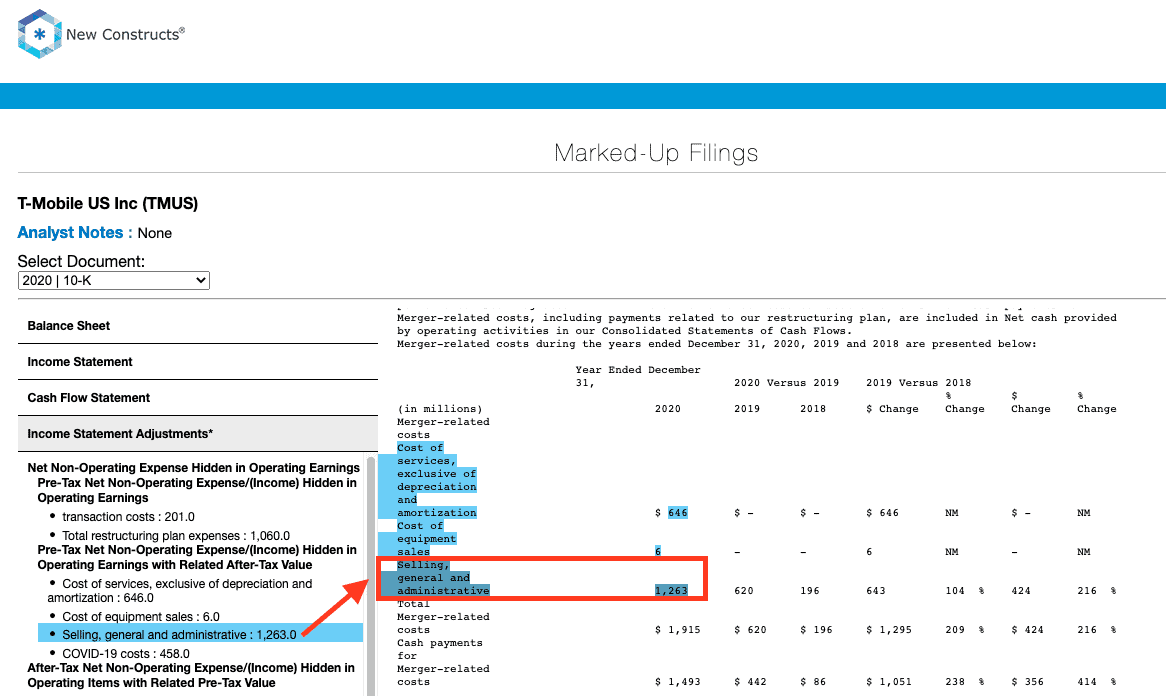Click the 2018 column header
This screenshot has height=696, width=1166.
(813, 409)
